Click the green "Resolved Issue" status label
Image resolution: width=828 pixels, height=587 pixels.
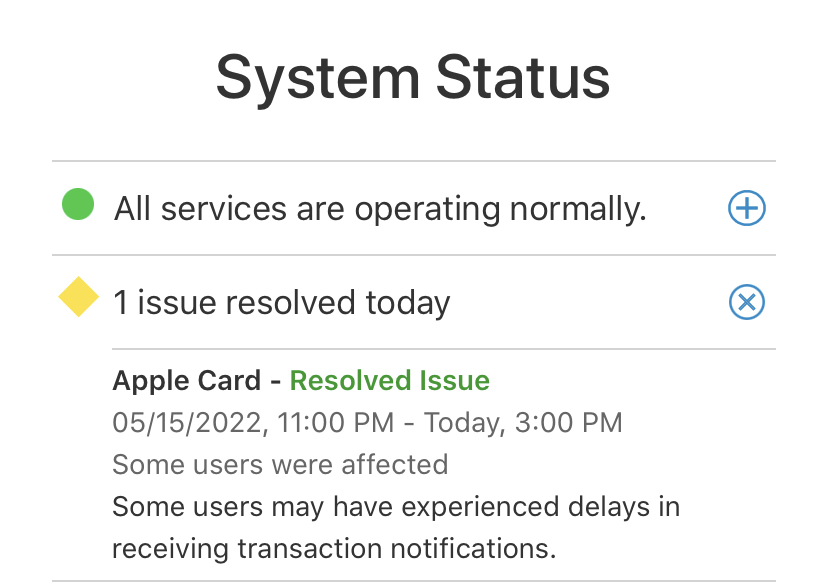[390, 381]
